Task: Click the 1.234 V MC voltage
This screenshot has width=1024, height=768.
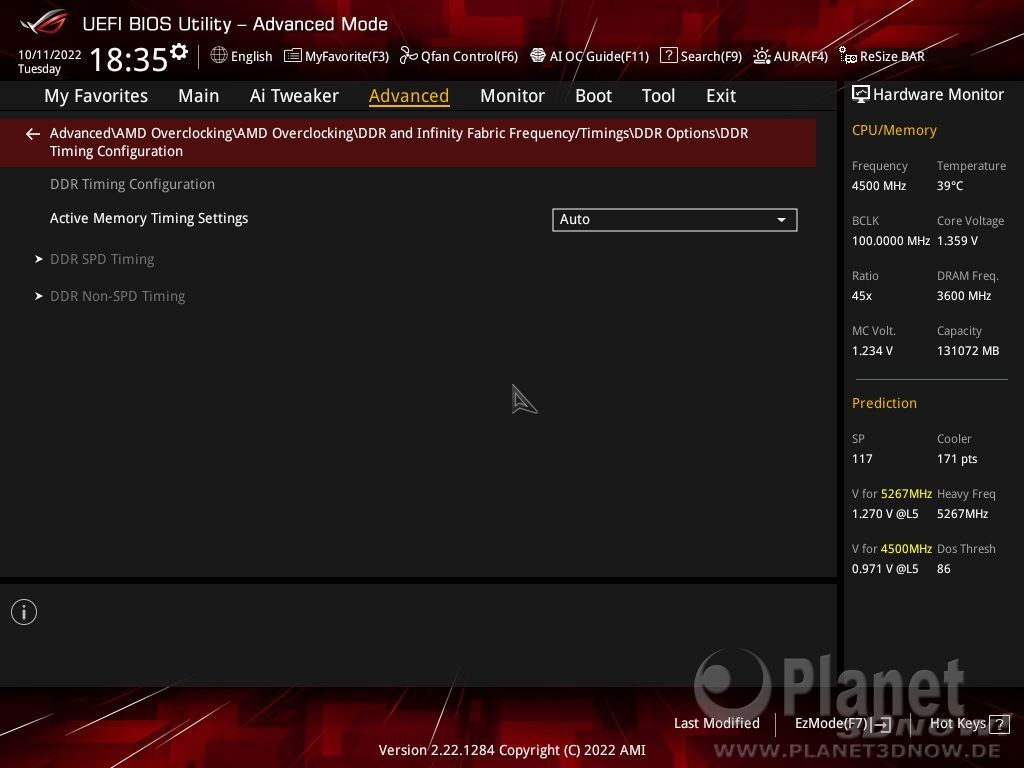Action: pyautogui.click(x=872, y=351)
